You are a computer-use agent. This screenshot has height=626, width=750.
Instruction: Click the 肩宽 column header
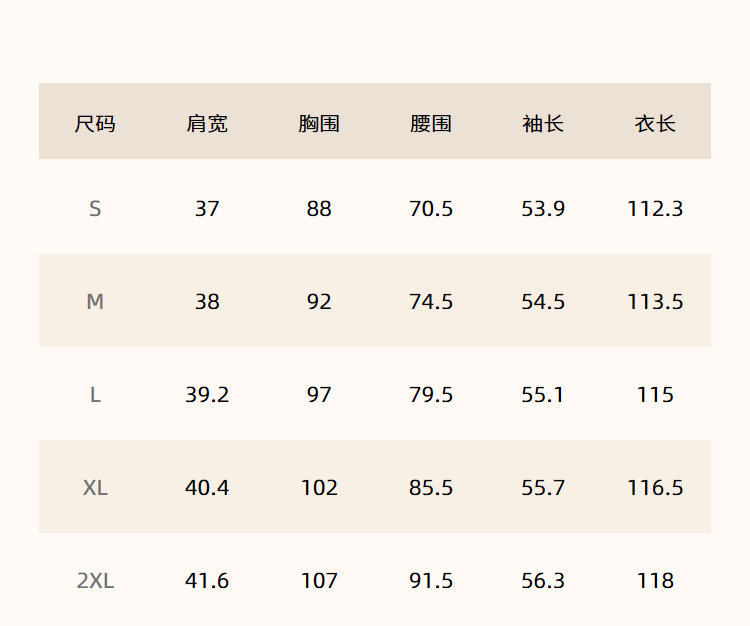(207, 124)
